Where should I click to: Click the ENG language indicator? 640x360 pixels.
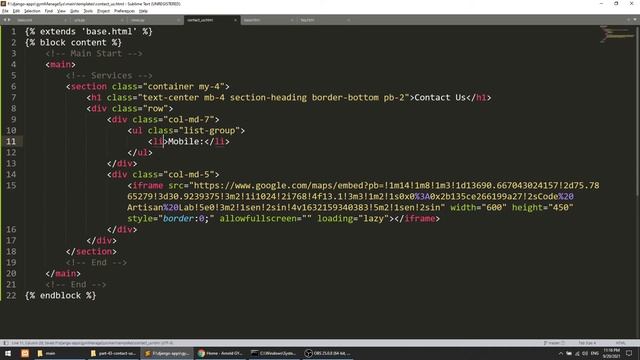click(x=595, y=353)
